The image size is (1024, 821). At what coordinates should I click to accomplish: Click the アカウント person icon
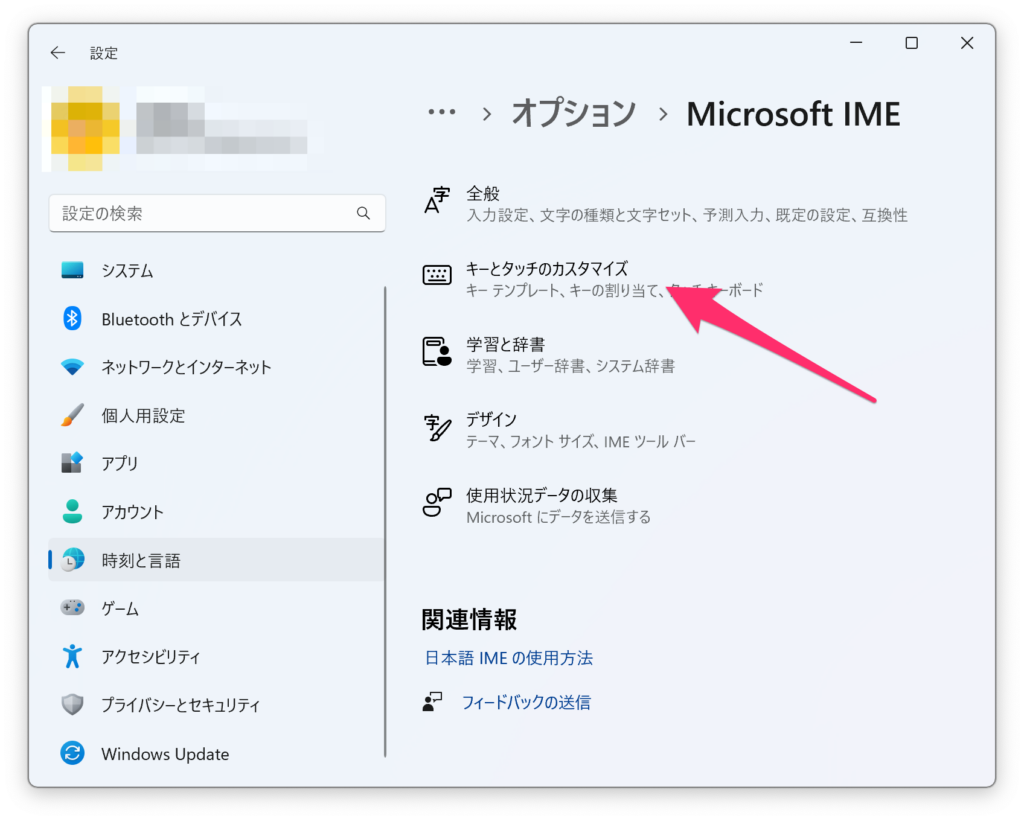click(72, 511)
